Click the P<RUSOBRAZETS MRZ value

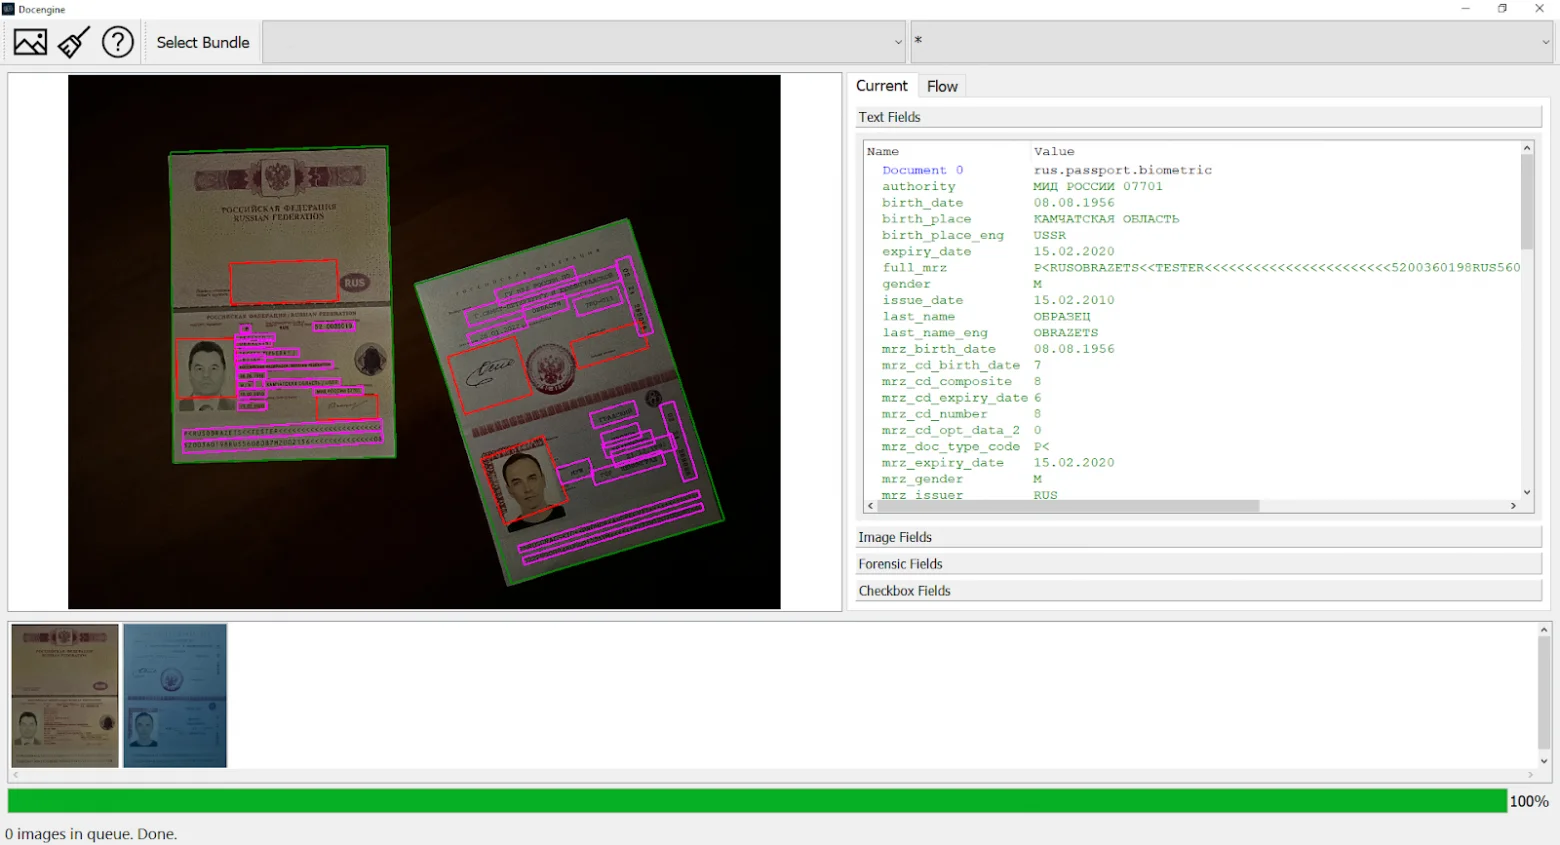click(1277, 268)
